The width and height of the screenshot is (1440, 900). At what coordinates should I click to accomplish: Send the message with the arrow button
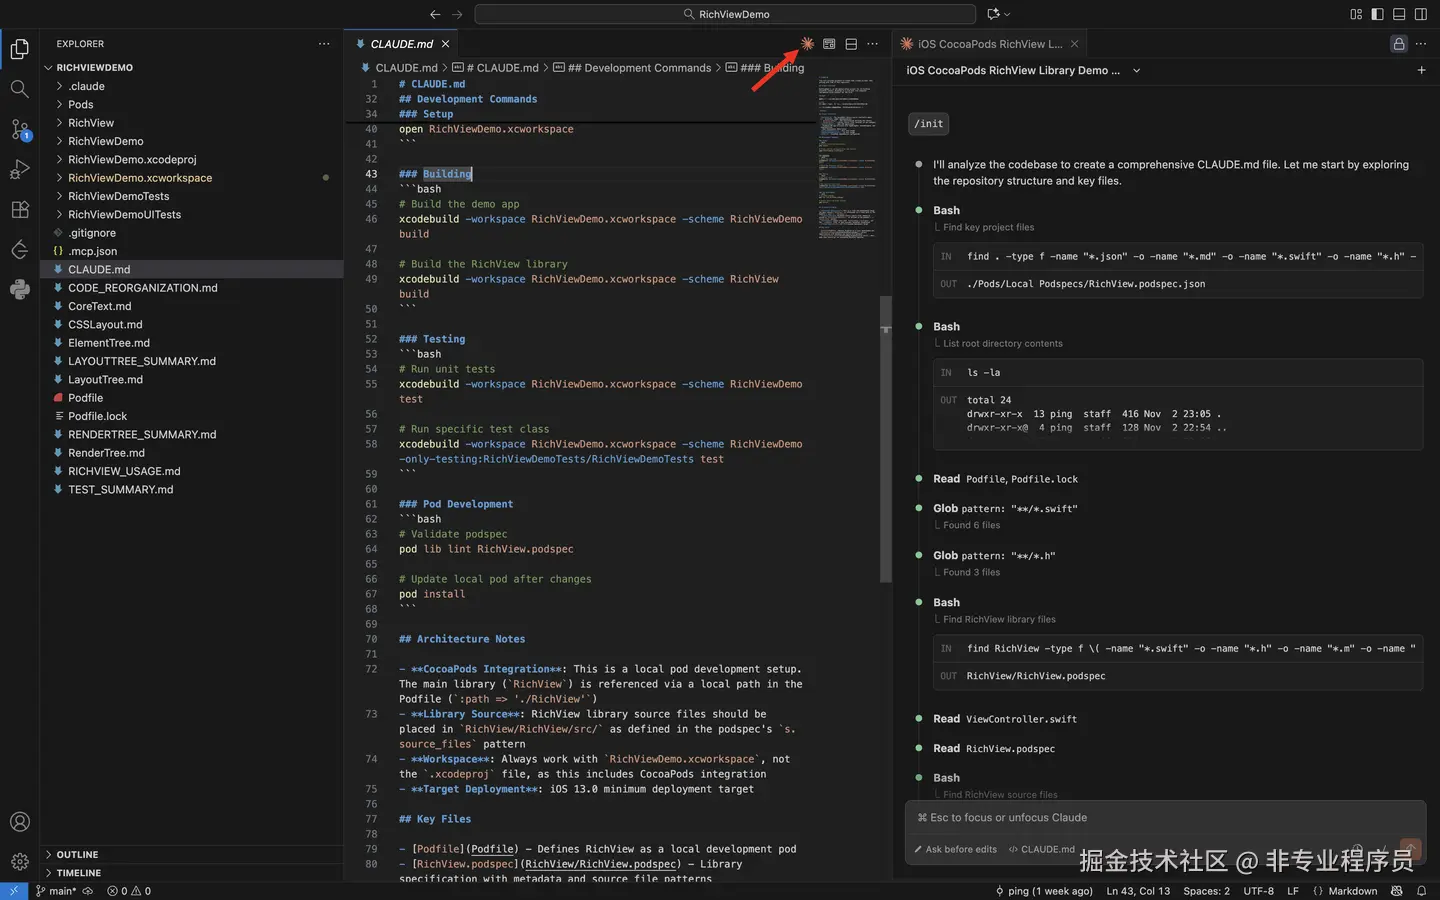click(1410, 849)
